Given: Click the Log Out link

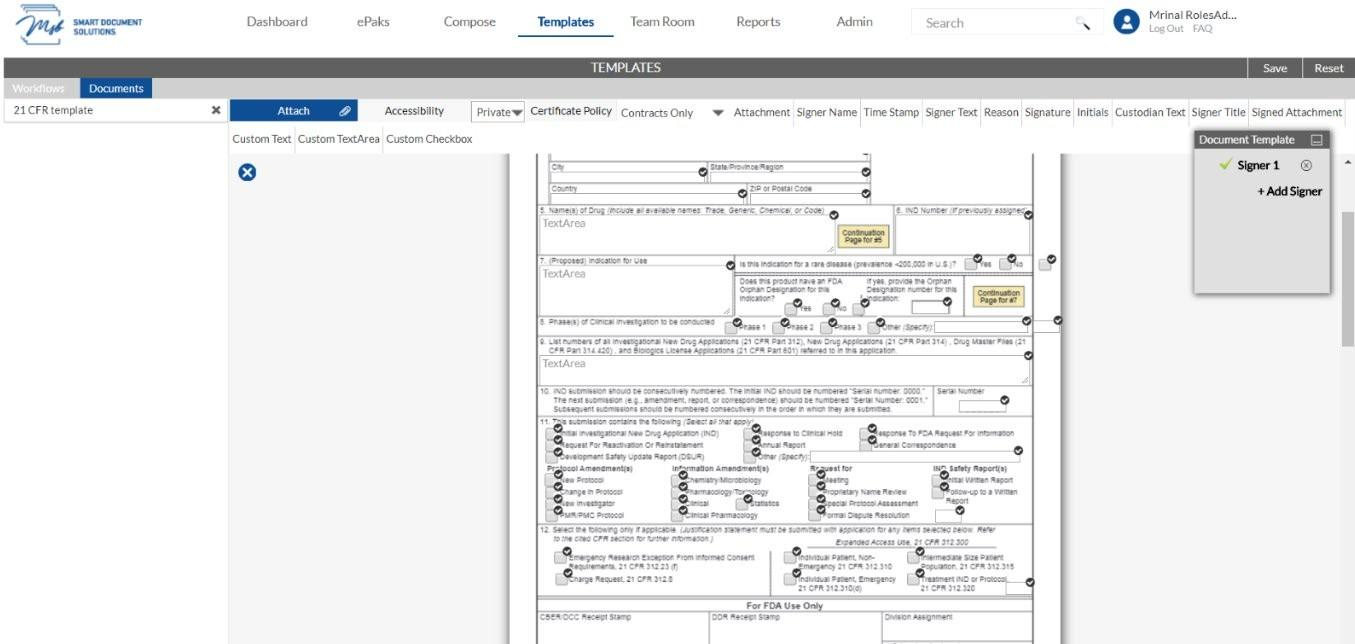Looking at the screenshot, I should coord(1166,29).
